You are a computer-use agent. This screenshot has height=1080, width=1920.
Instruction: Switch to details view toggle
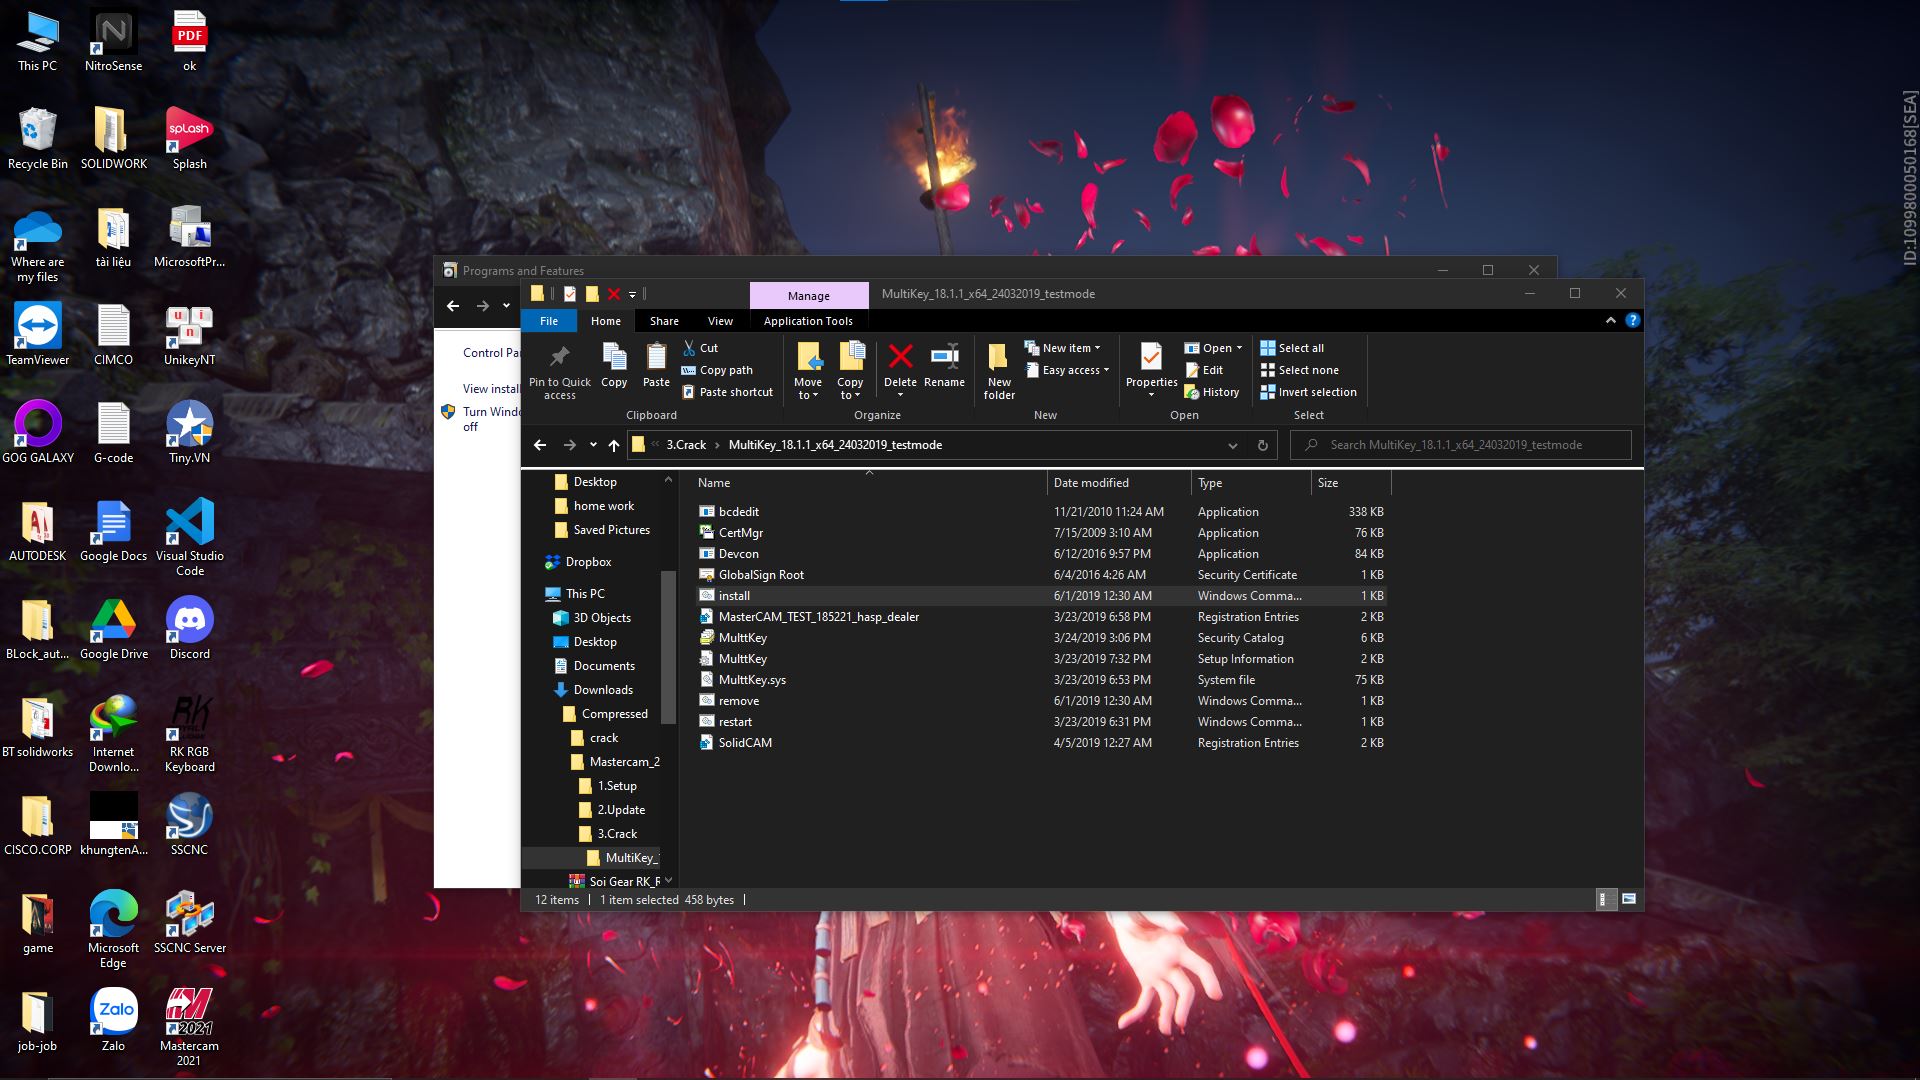(x=1604, y=899)
